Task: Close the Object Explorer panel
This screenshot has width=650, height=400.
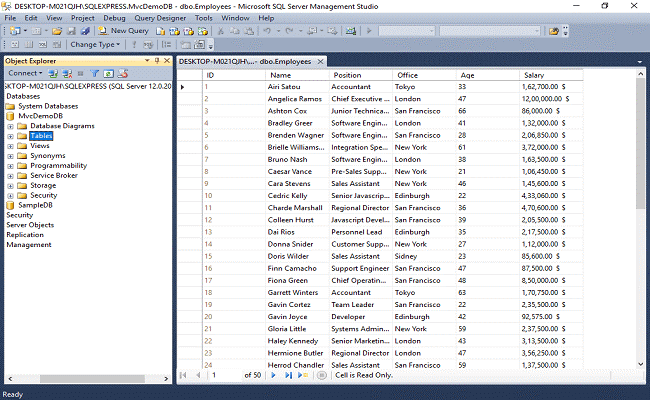Action: pos(167,61)
